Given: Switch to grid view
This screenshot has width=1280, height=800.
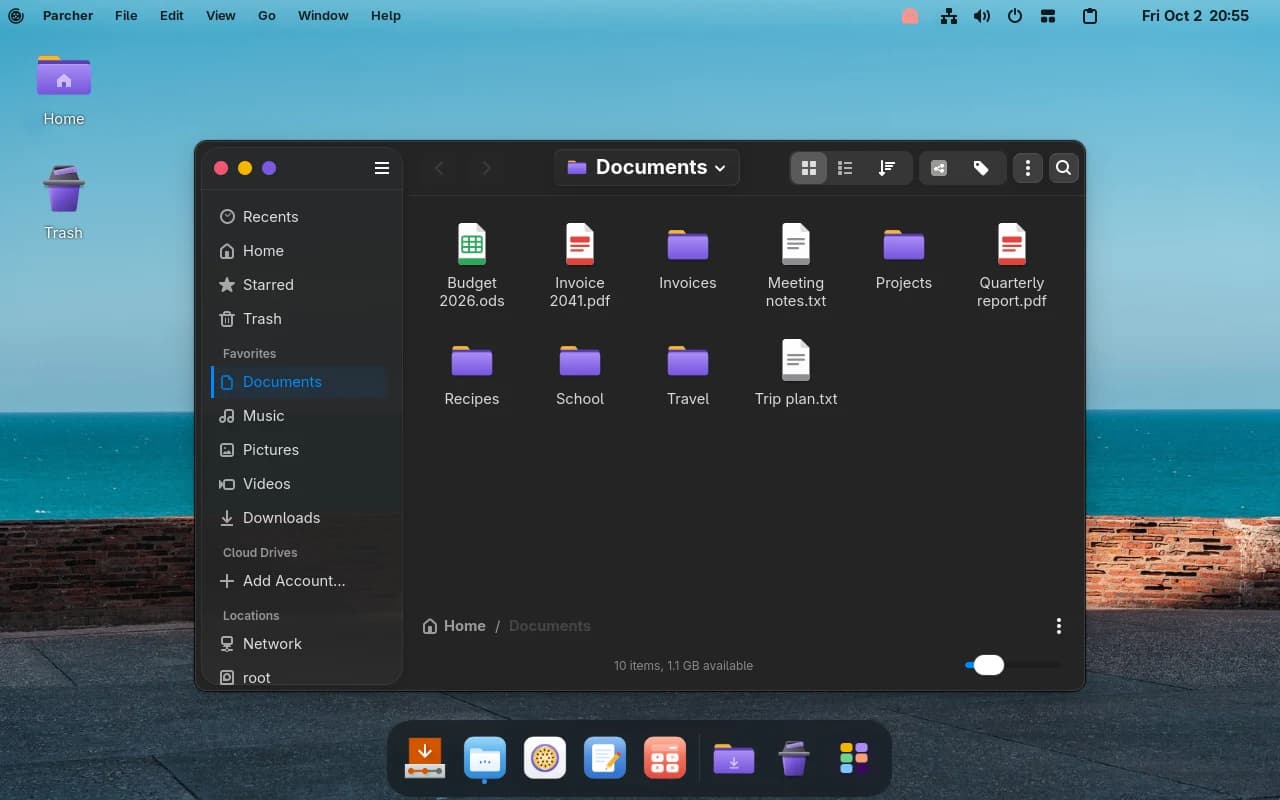Looking at the screenshot, I should pyautogui.click(x=809, y=168).
